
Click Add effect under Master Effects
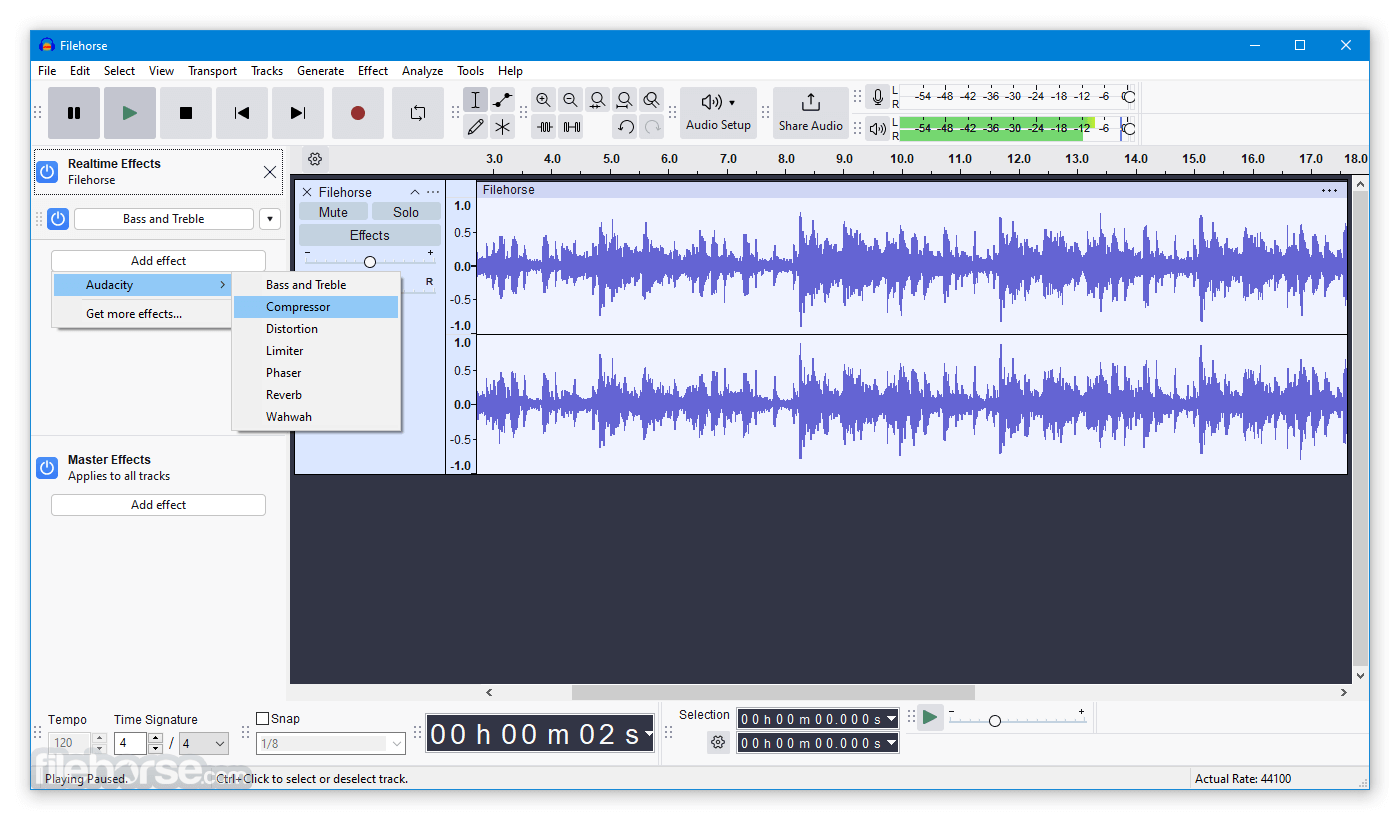(158, 505)
